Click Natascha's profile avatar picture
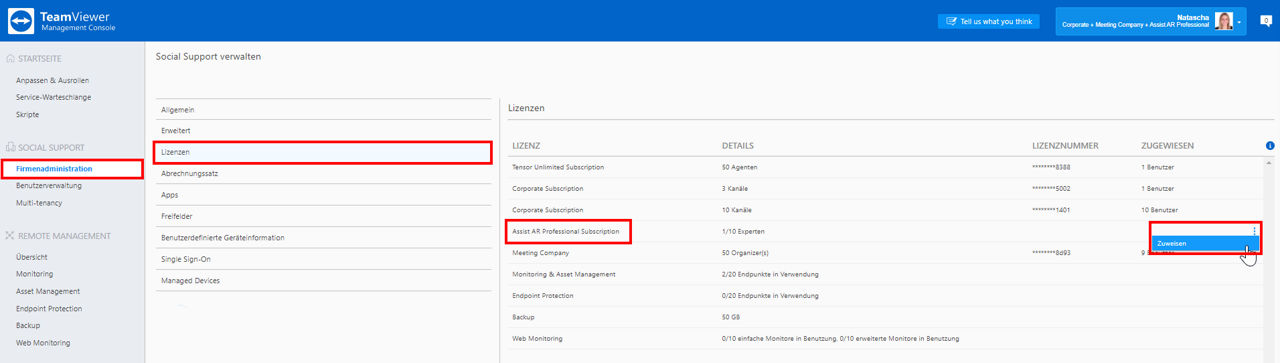This screenshot has width=1280, height=363. [x=1224, y=20]
